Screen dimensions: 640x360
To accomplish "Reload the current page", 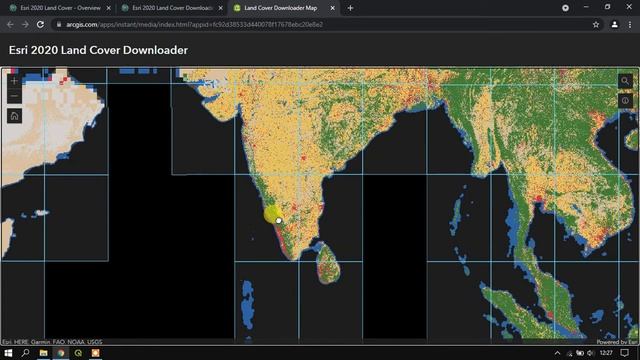I will [40, 24].
